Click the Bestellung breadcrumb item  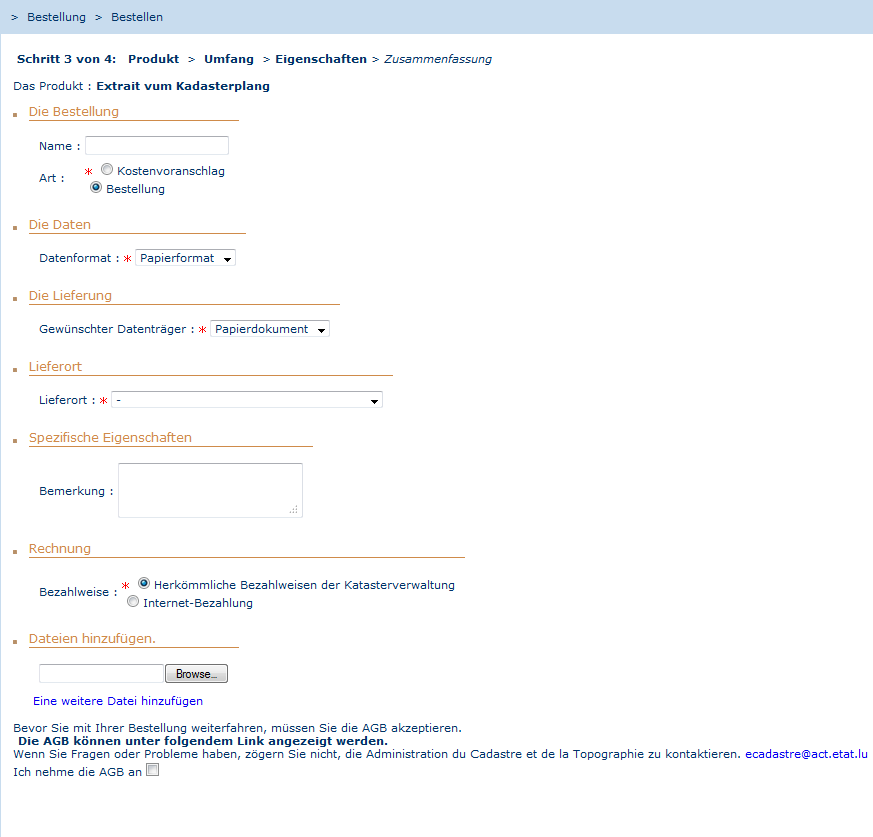point(56,17)
